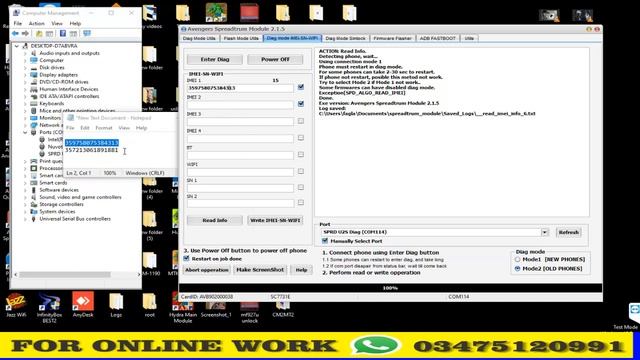
Task: Expand Human Interface Devices node
Action: (25, 89)
